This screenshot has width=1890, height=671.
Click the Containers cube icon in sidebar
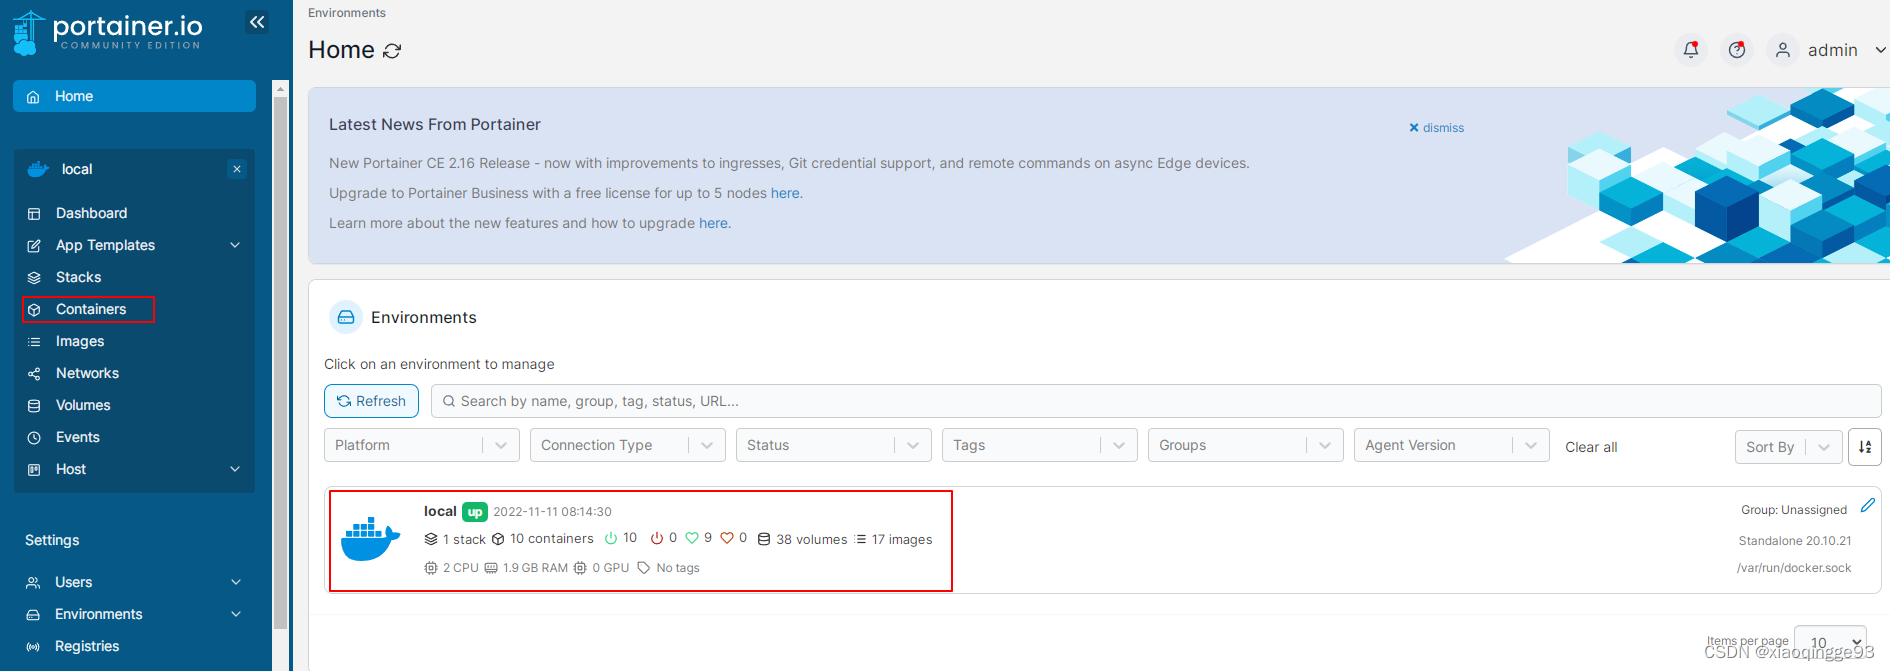tap(34, 310)
